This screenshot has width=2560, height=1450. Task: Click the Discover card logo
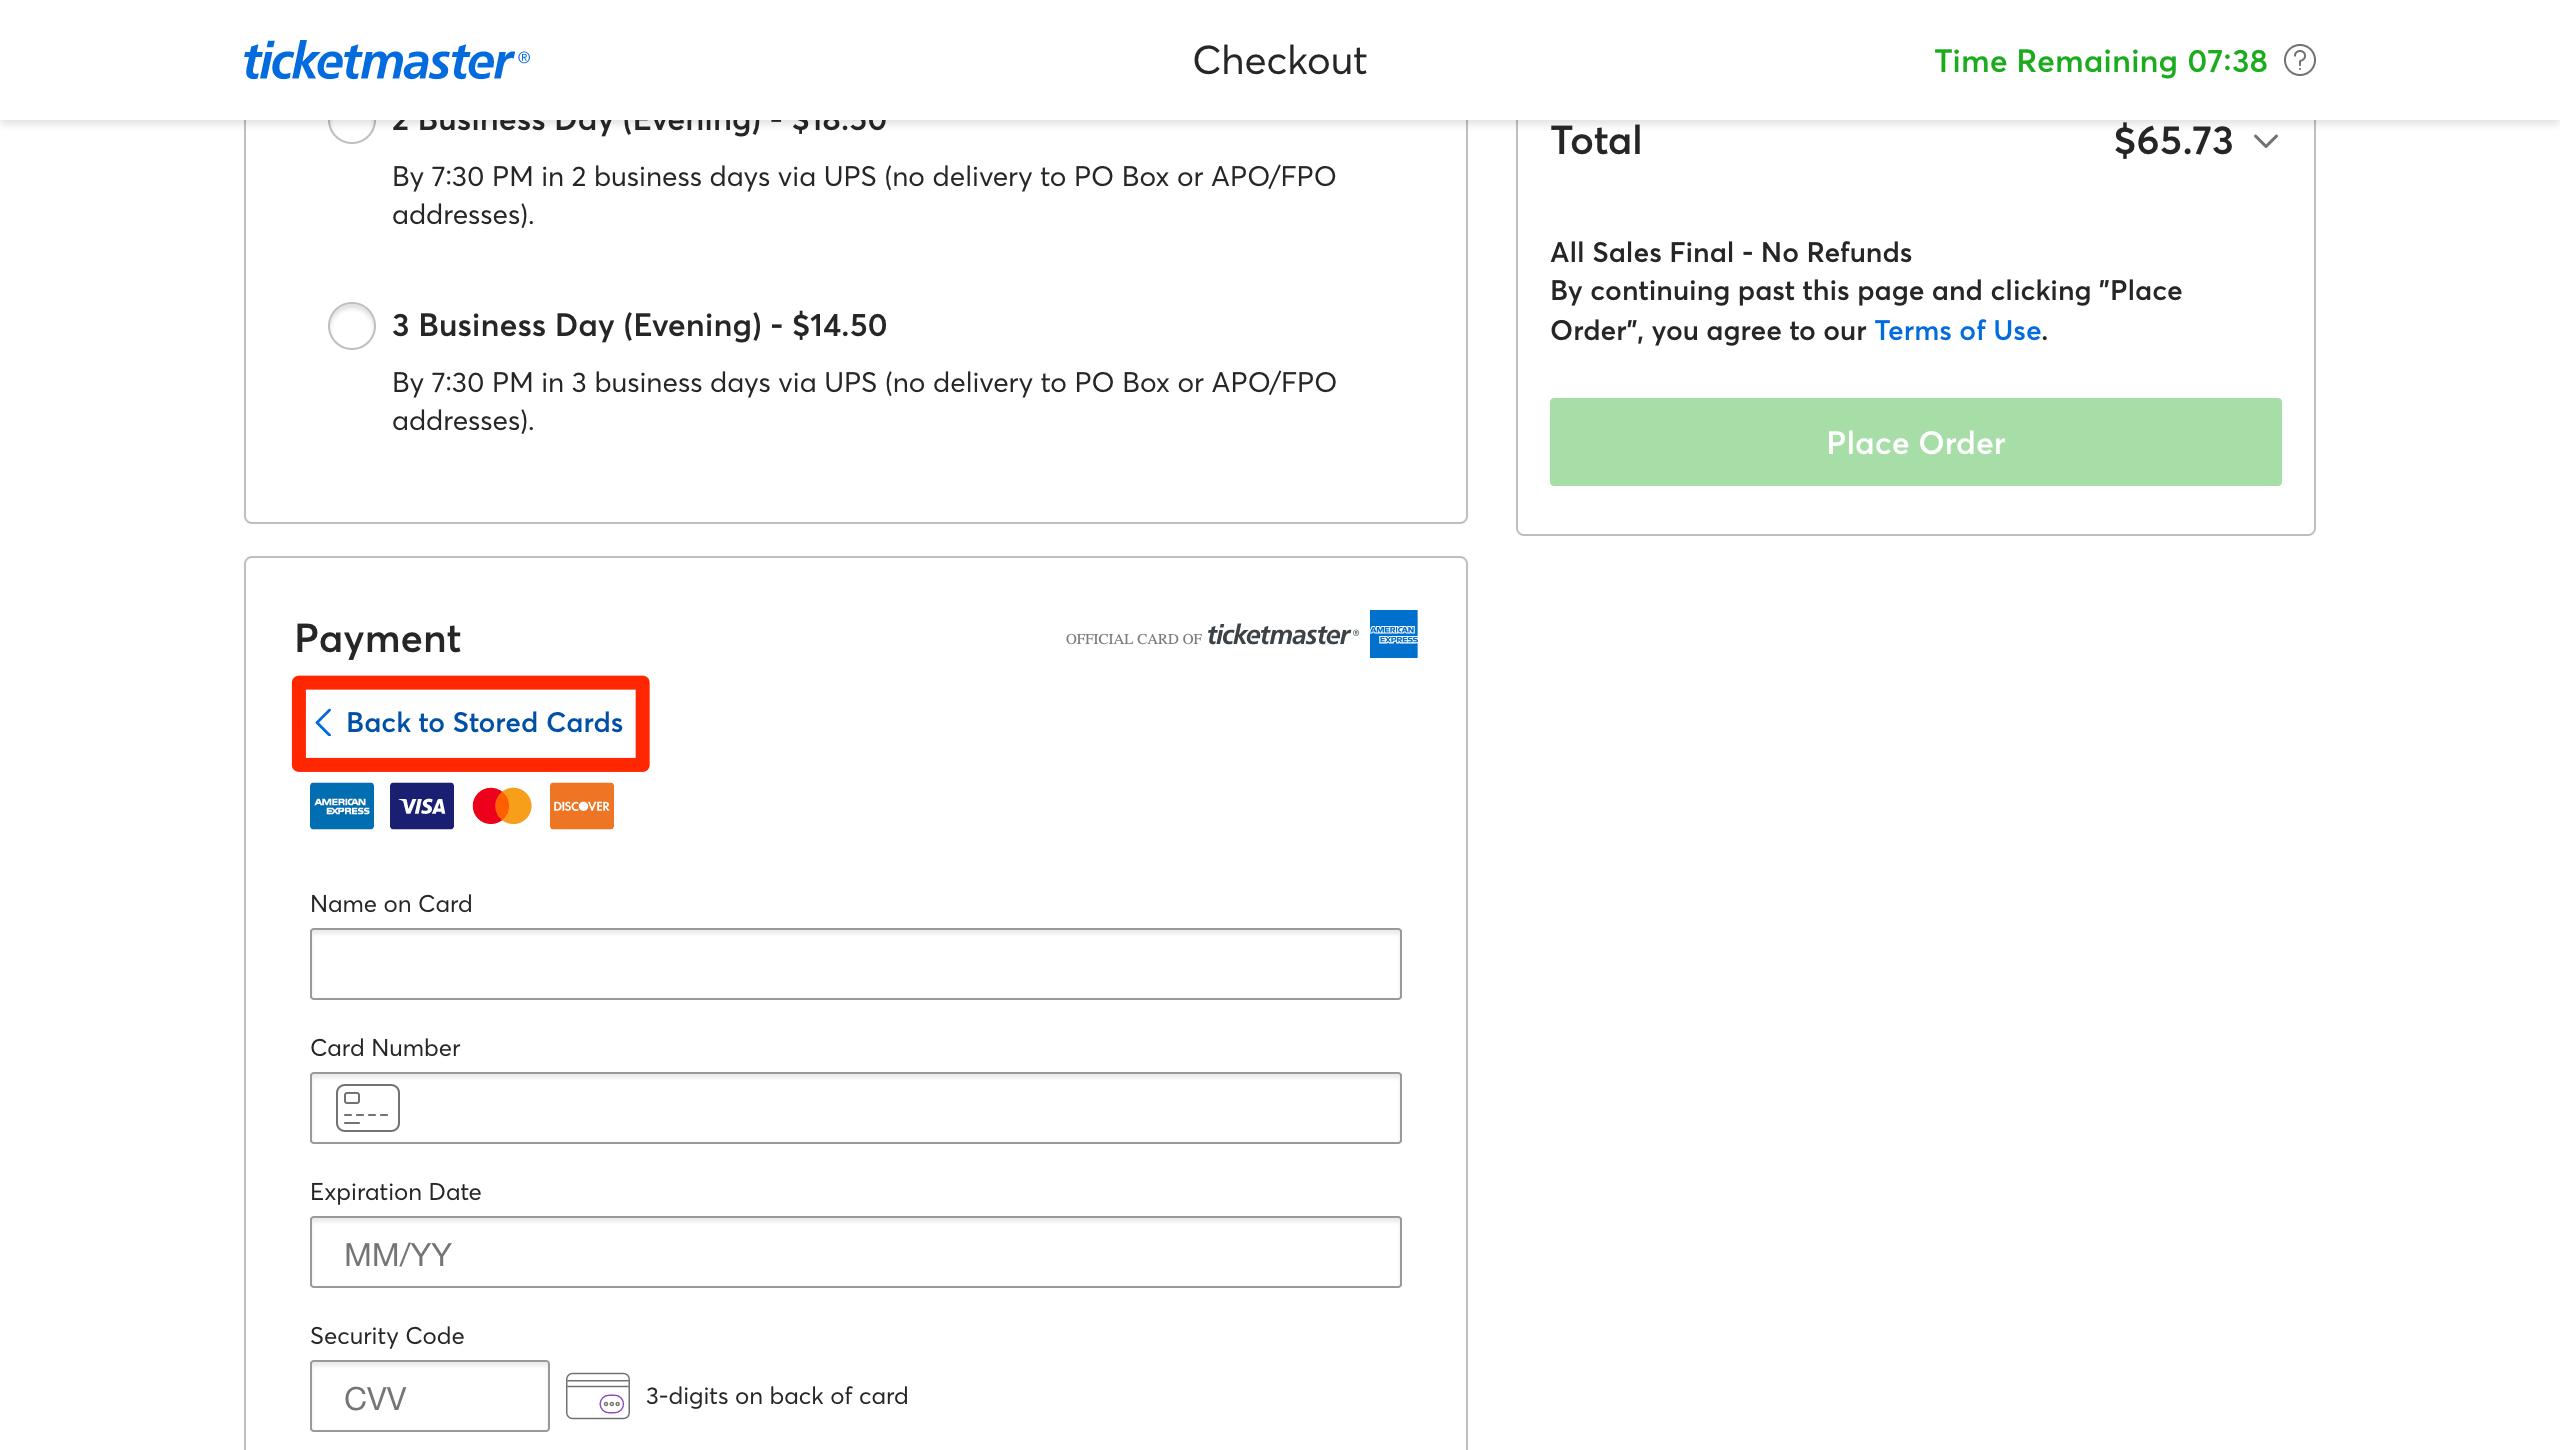point(581,806)
